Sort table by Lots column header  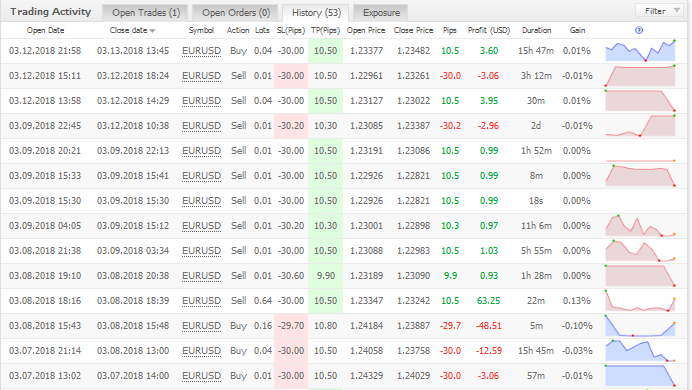[262, 30]
